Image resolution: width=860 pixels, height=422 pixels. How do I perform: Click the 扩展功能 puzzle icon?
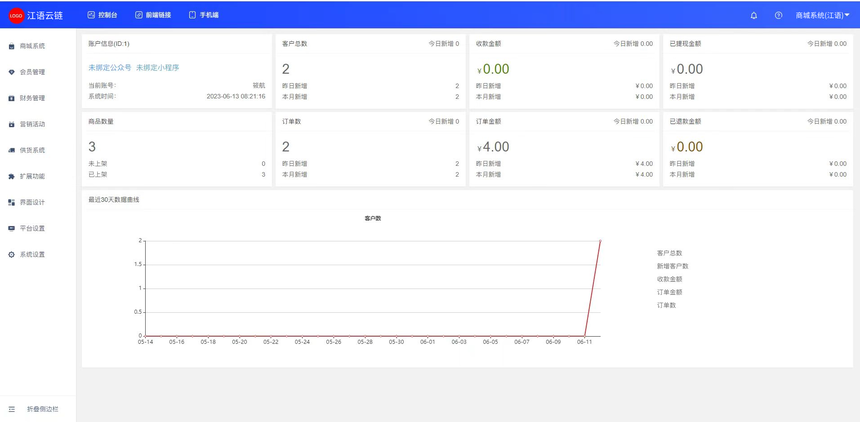point(11,176)
